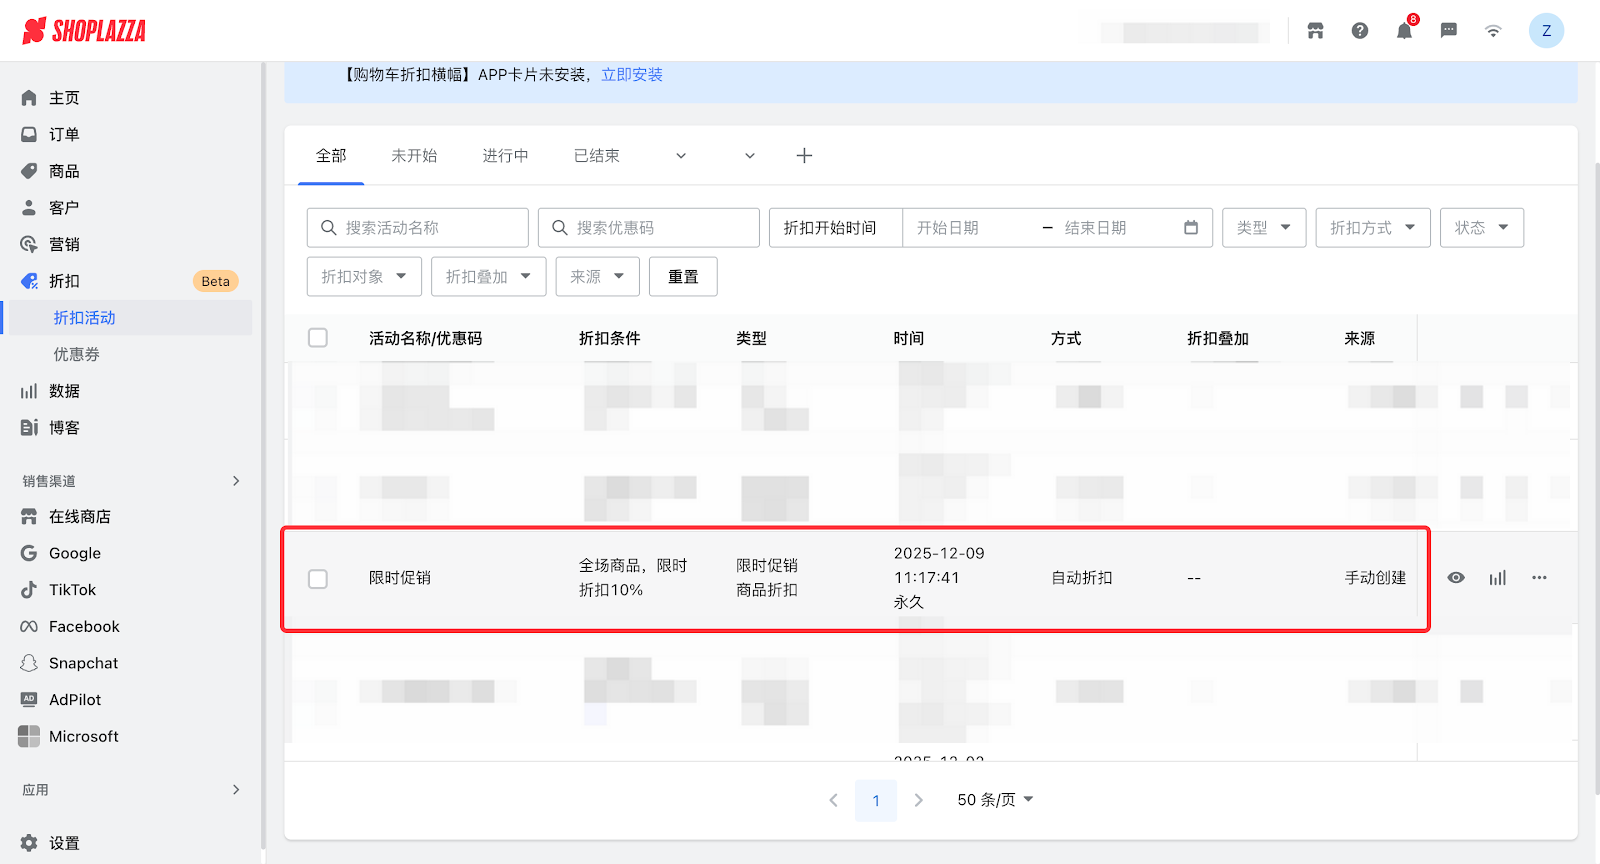
Task: Click the calendar icon in date range
Action: [x=1190, y=228]
